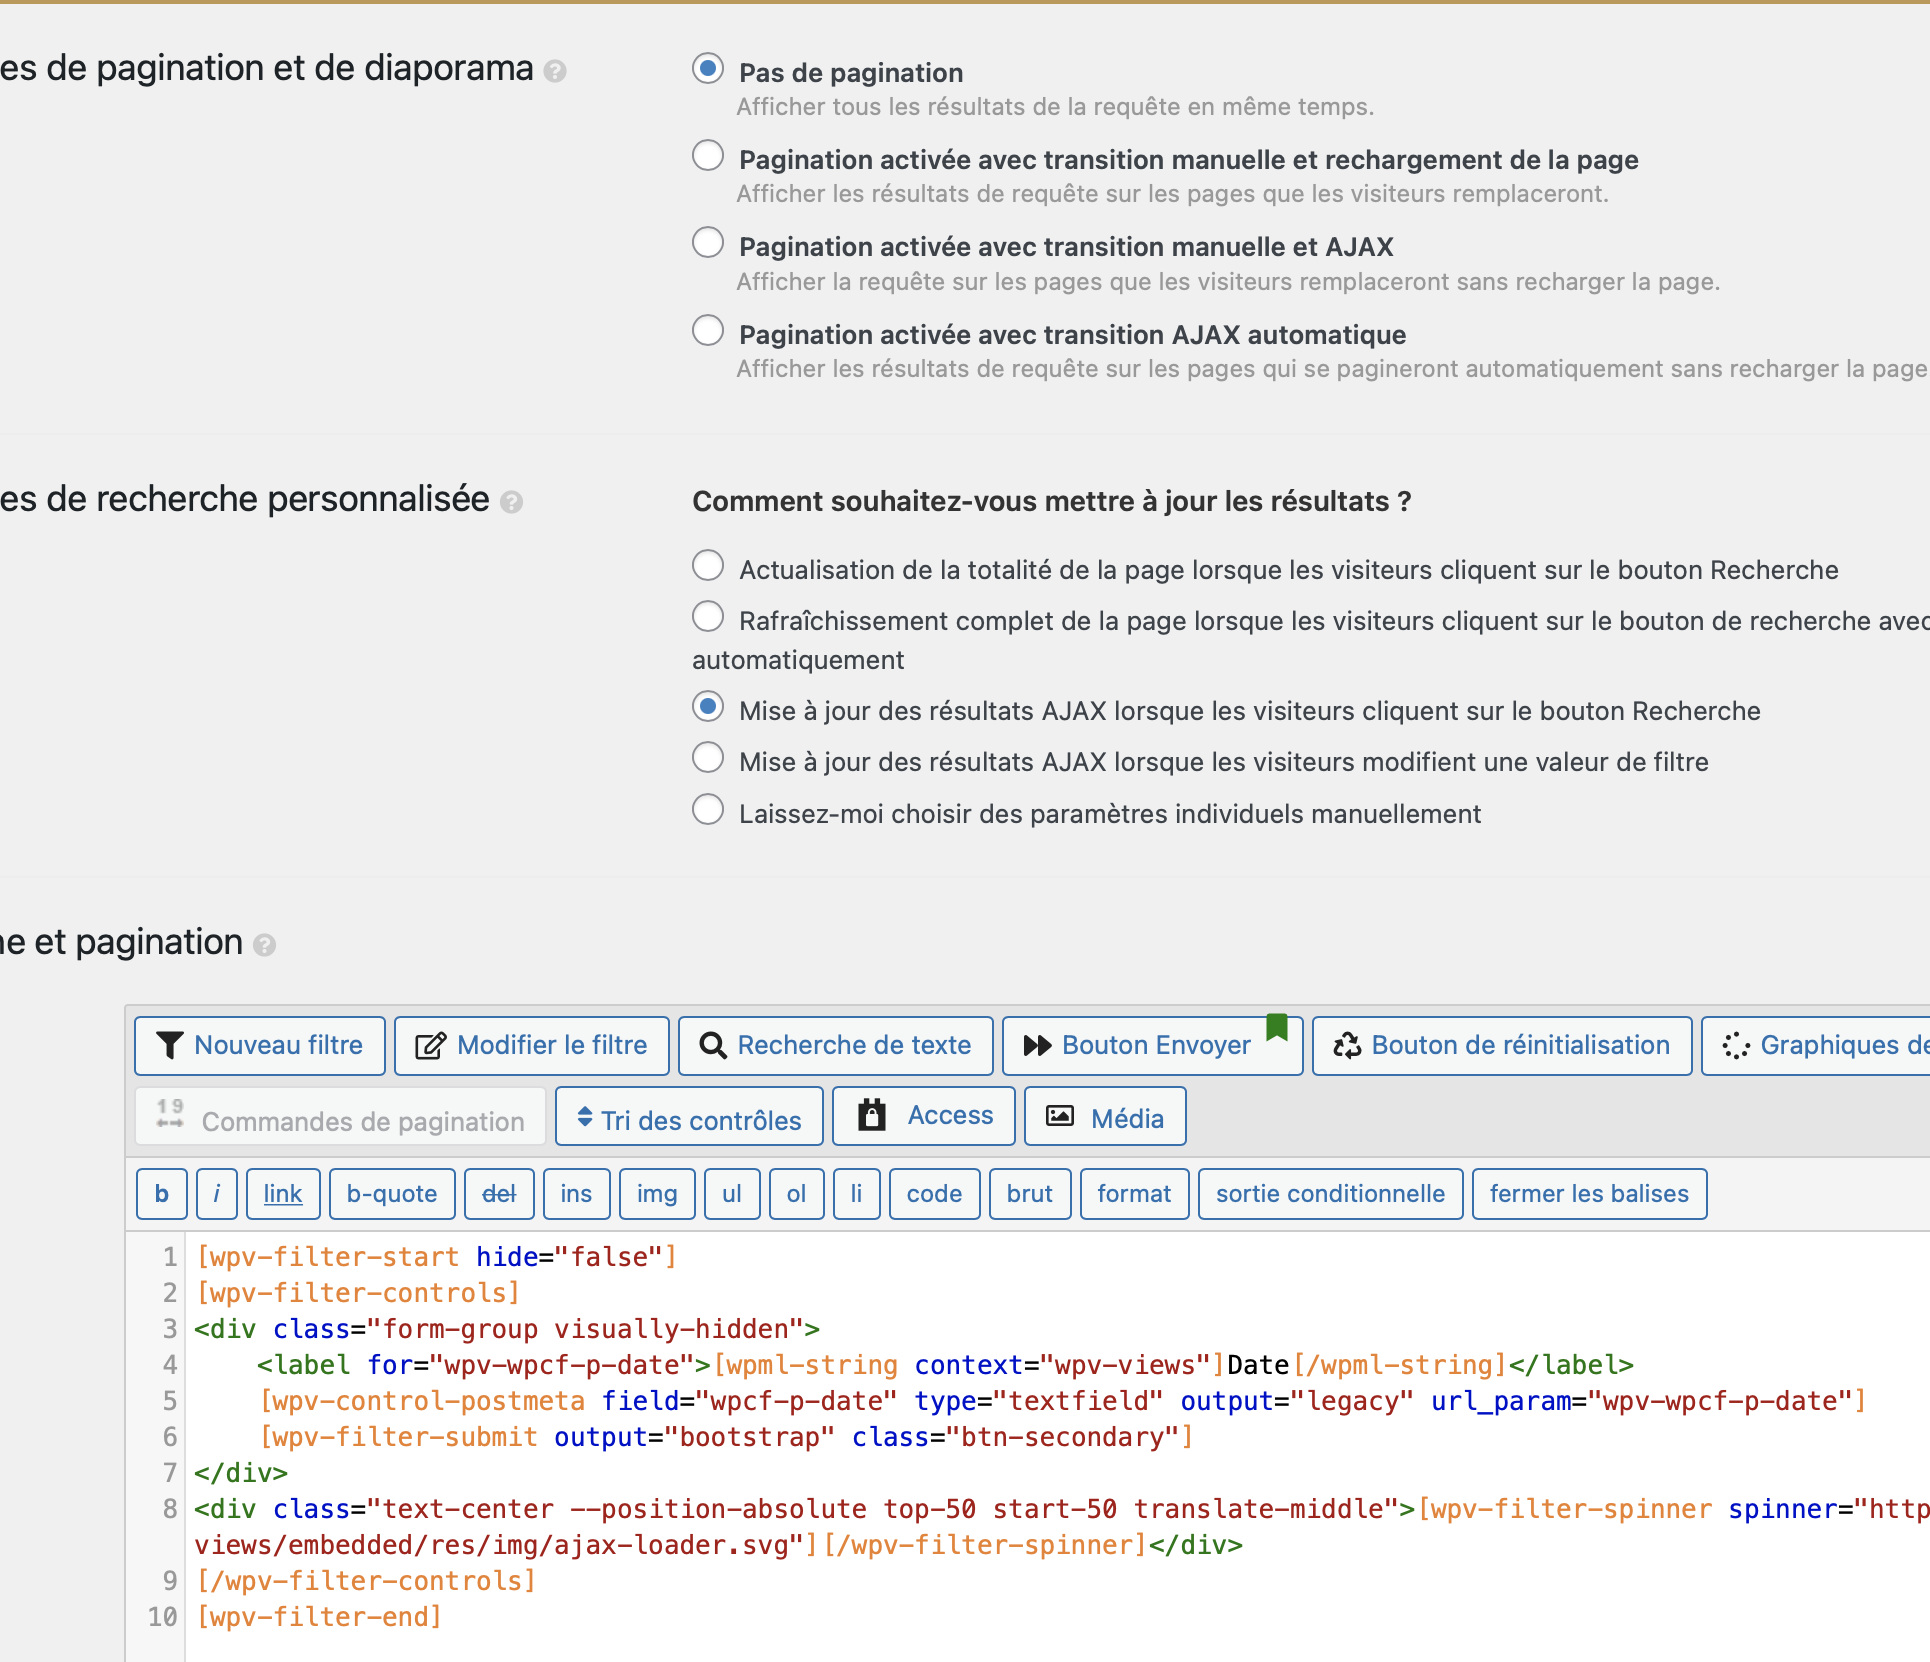1930x1662 pixels.
Task: Click the sort arrows icon on Tri des contrôles
Action: tap(585, 1117)
